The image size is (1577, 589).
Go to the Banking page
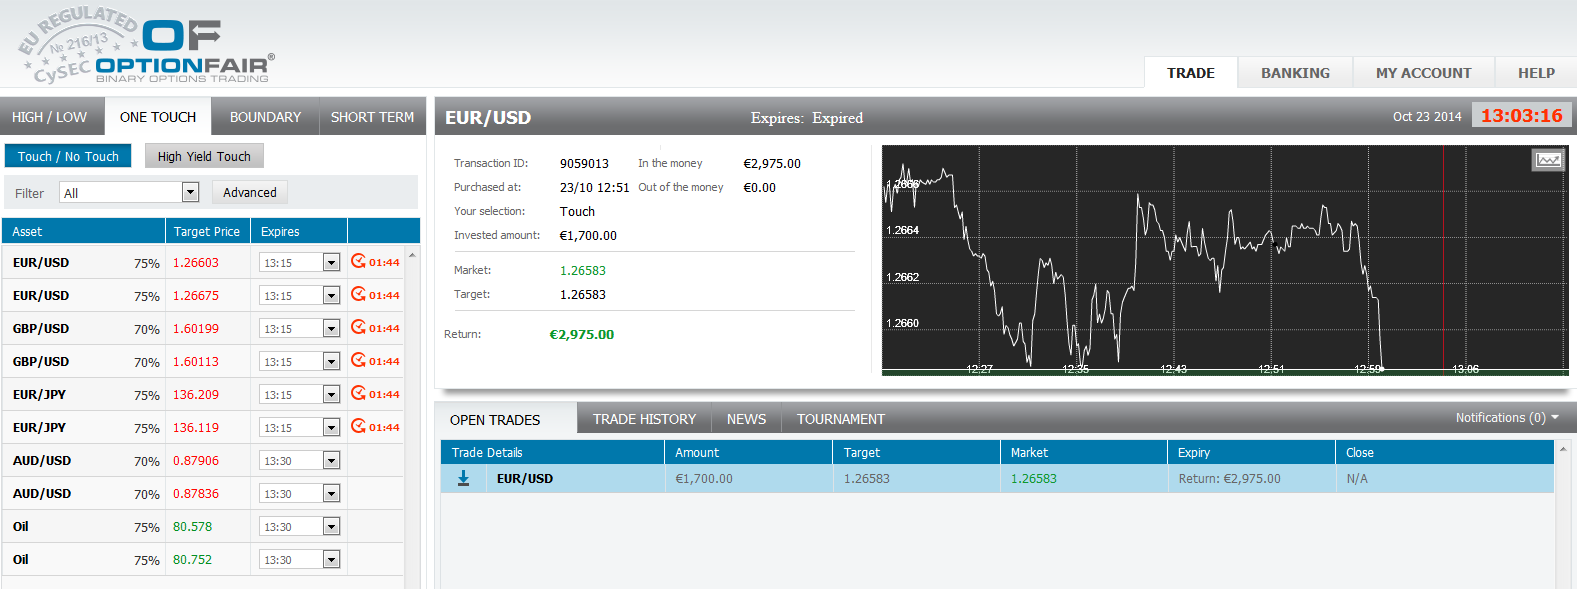click(x=1295, y=73)
